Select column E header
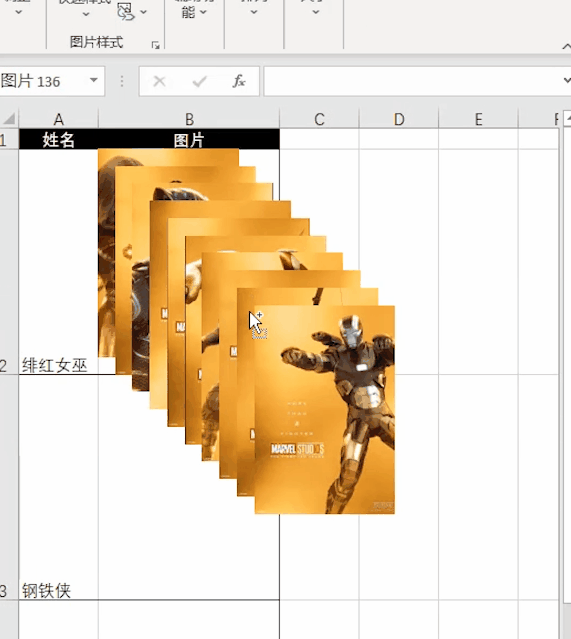This screenshot has height=639, width=571. click(x=478, y=119)
